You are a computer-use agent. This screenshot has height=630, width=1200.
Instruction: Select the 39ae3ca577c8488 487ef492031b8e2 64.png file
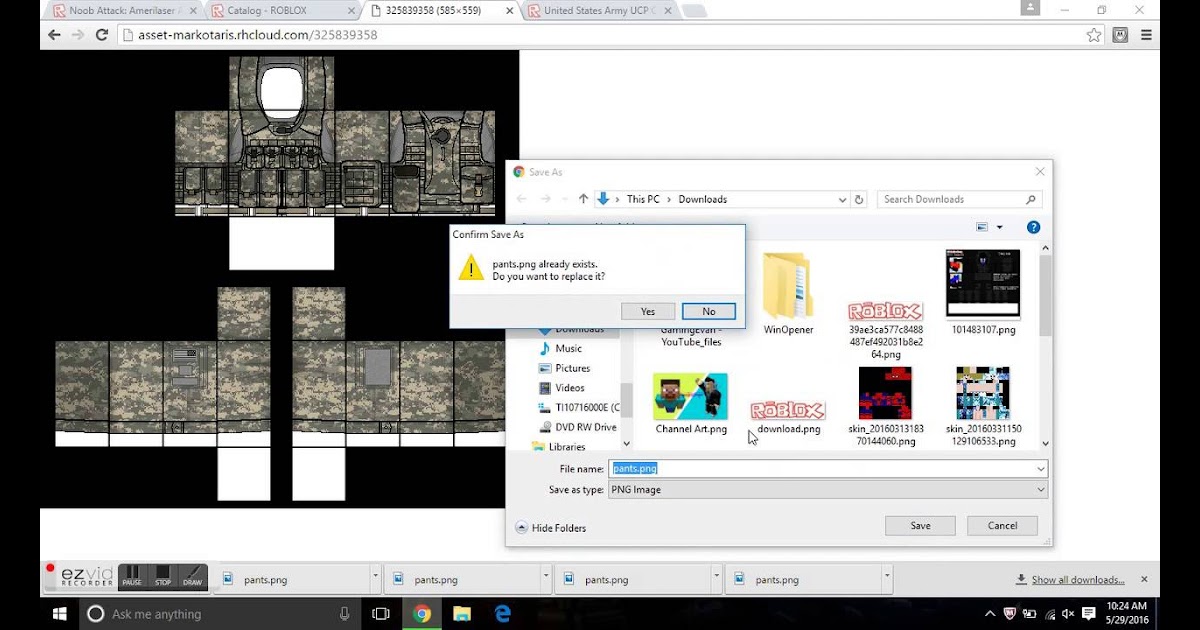(886, 328)
